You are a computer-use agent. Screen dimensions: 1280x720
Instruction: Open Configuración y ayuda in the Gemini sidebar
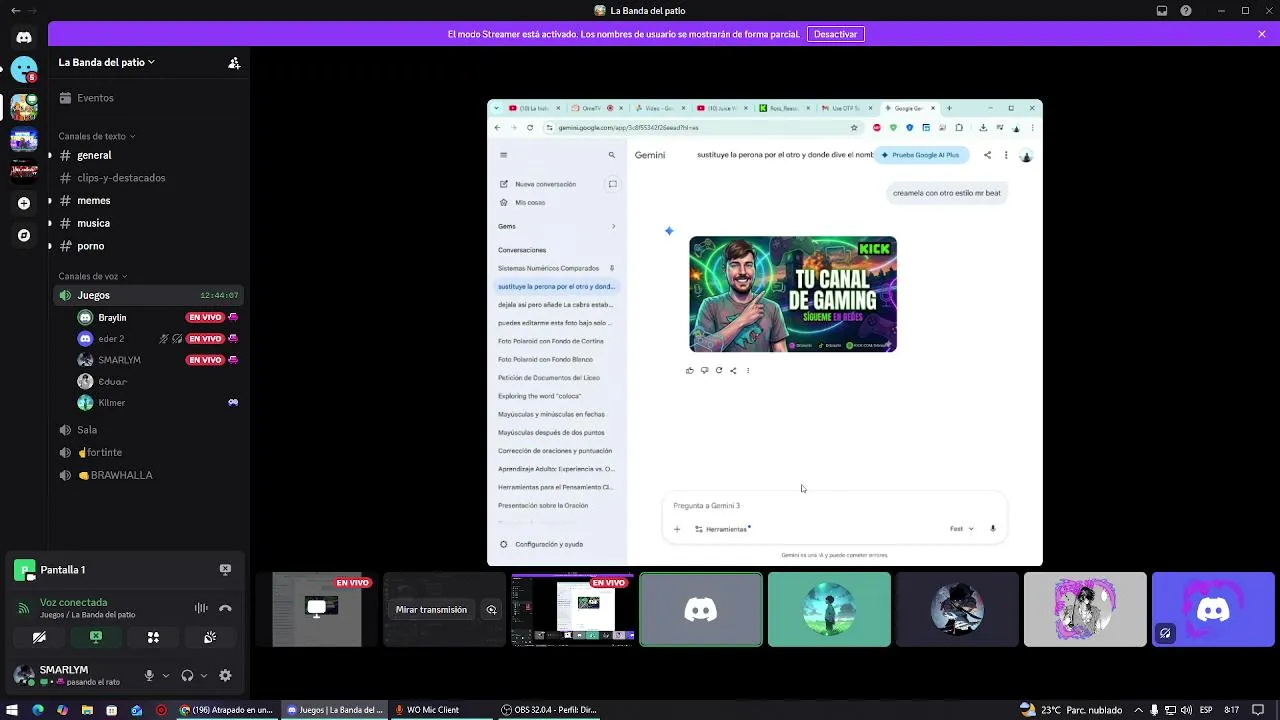(x=549, y=544)
